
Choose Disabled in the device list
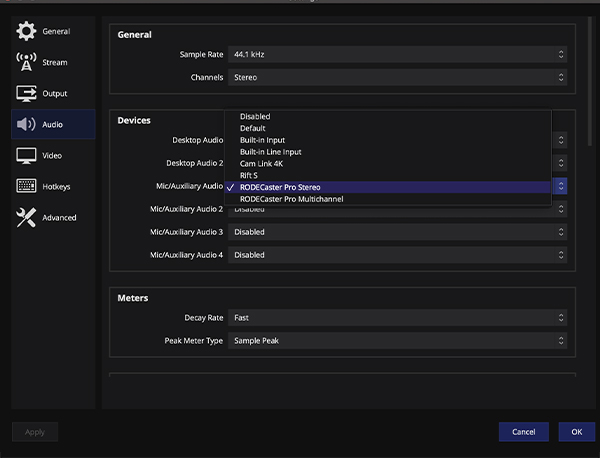[388, 116]
